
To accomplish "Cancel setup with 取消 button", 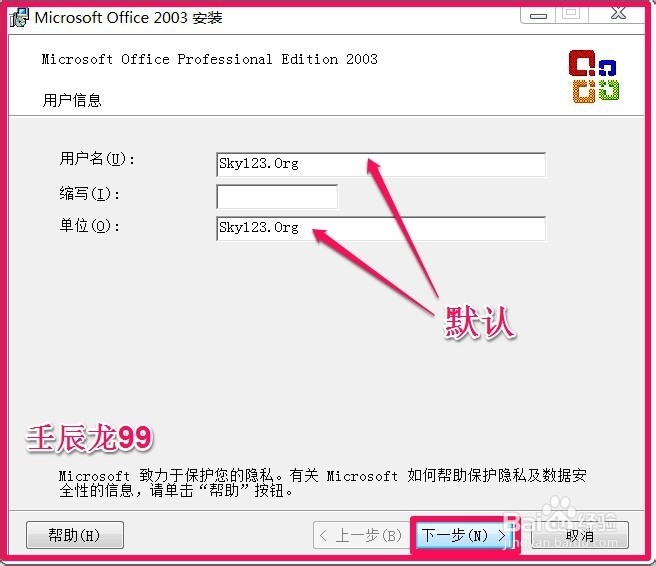I will (x=579, y=535).
